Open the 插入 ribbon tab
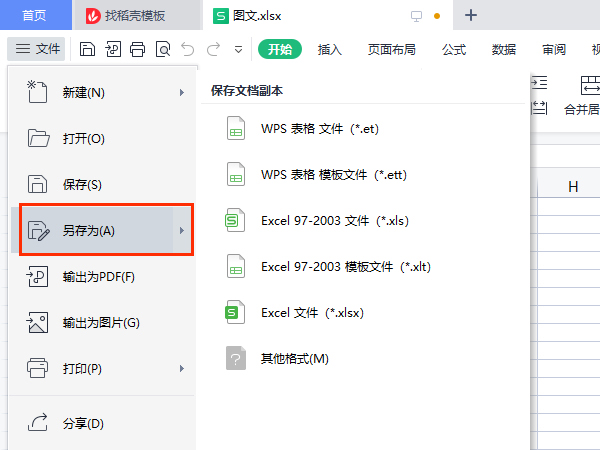Image resolution: width=600 pixels, height=450 pixels. [329, 49]
